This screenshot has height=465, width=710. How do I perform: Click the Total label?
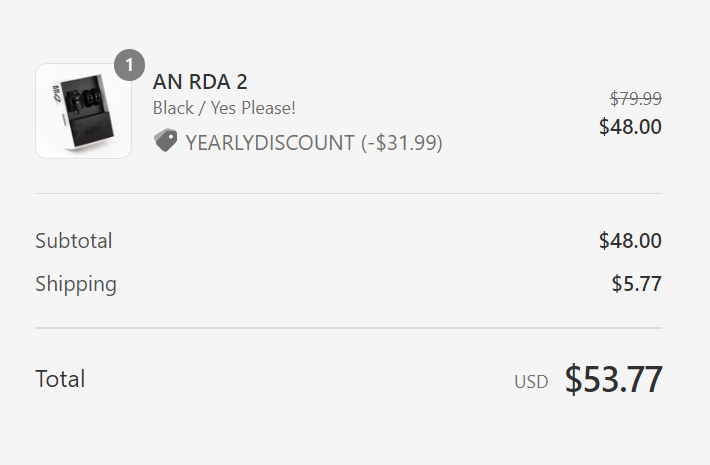(60, 379)
